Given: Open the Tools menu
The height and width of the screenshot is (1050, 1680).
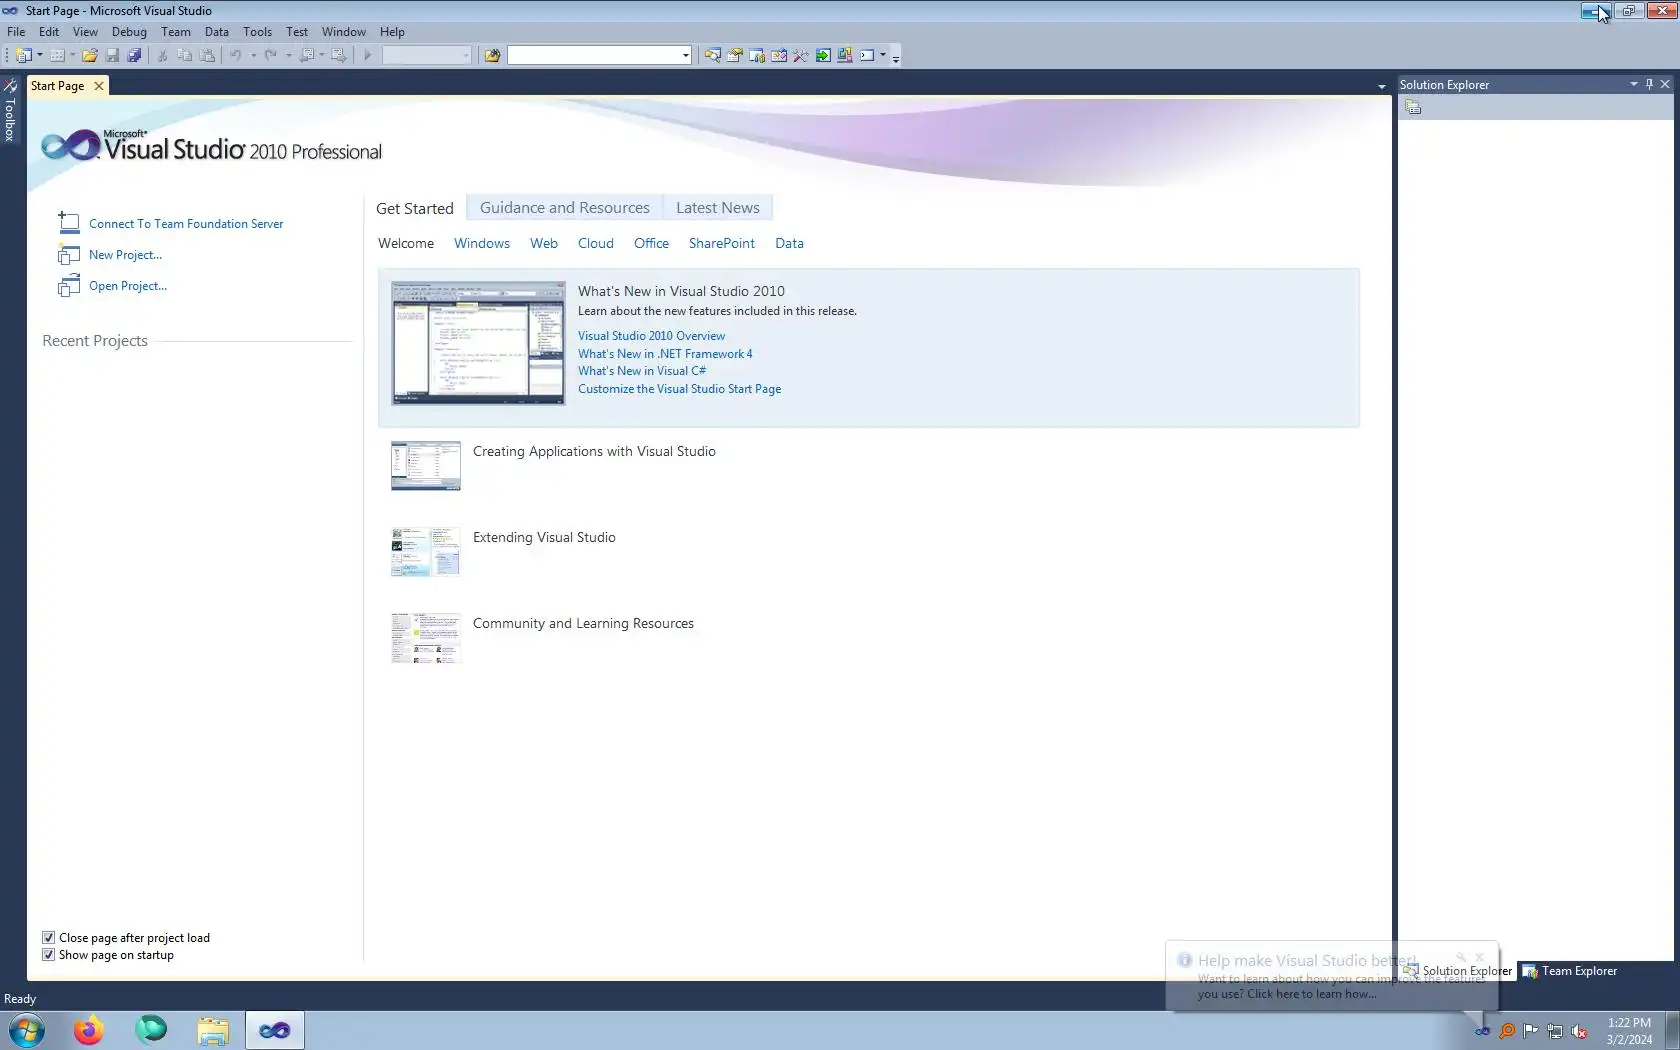Looking at the screenshot, I should [x=257, y=32].
